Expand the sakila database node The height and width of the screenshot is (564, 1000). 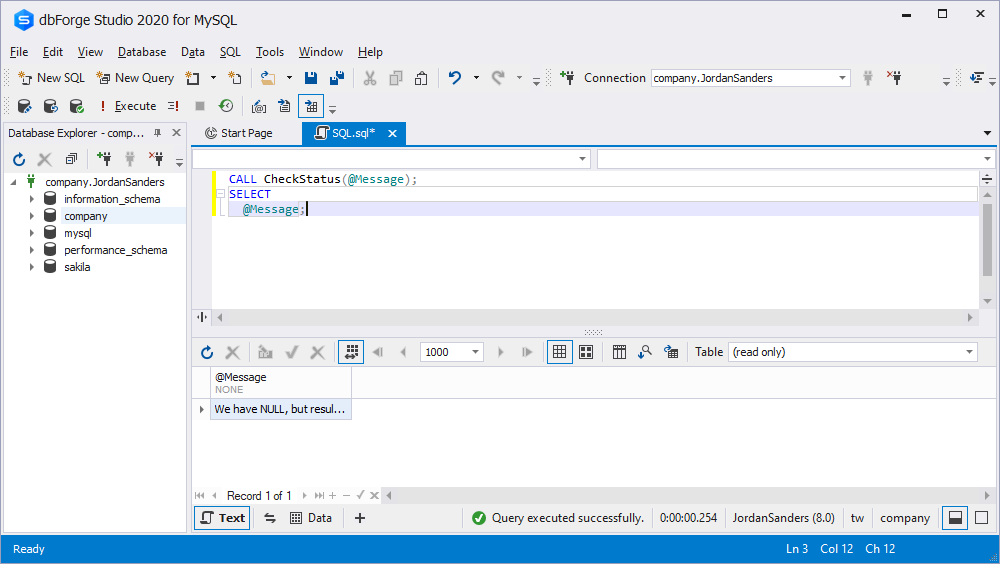pos(31,267)
